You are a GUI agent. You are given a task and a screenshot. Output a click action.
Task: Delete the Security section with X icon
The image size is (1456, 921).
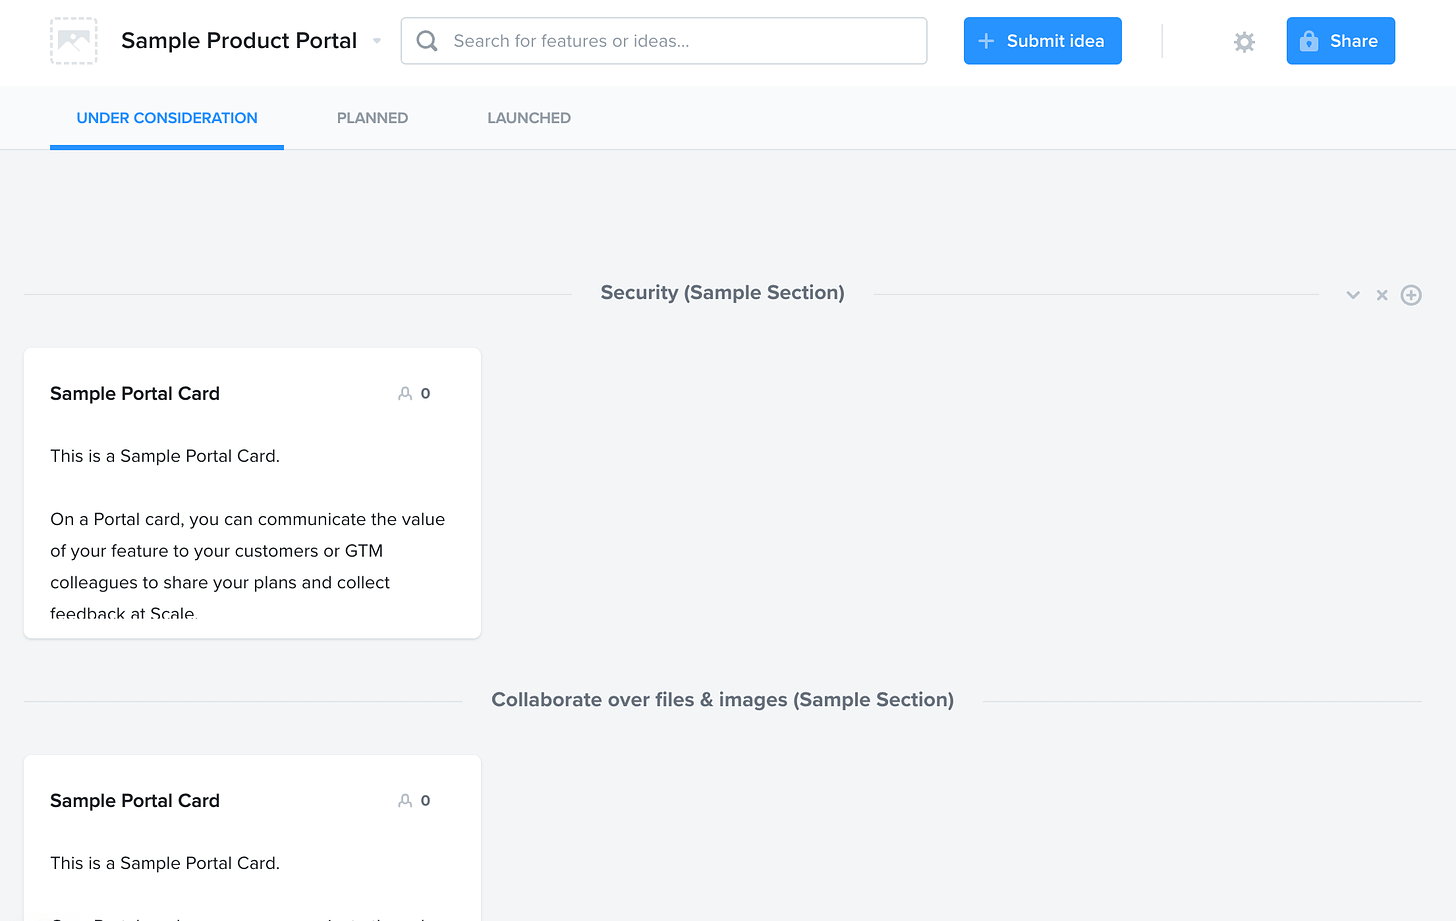coord(1382,295)
